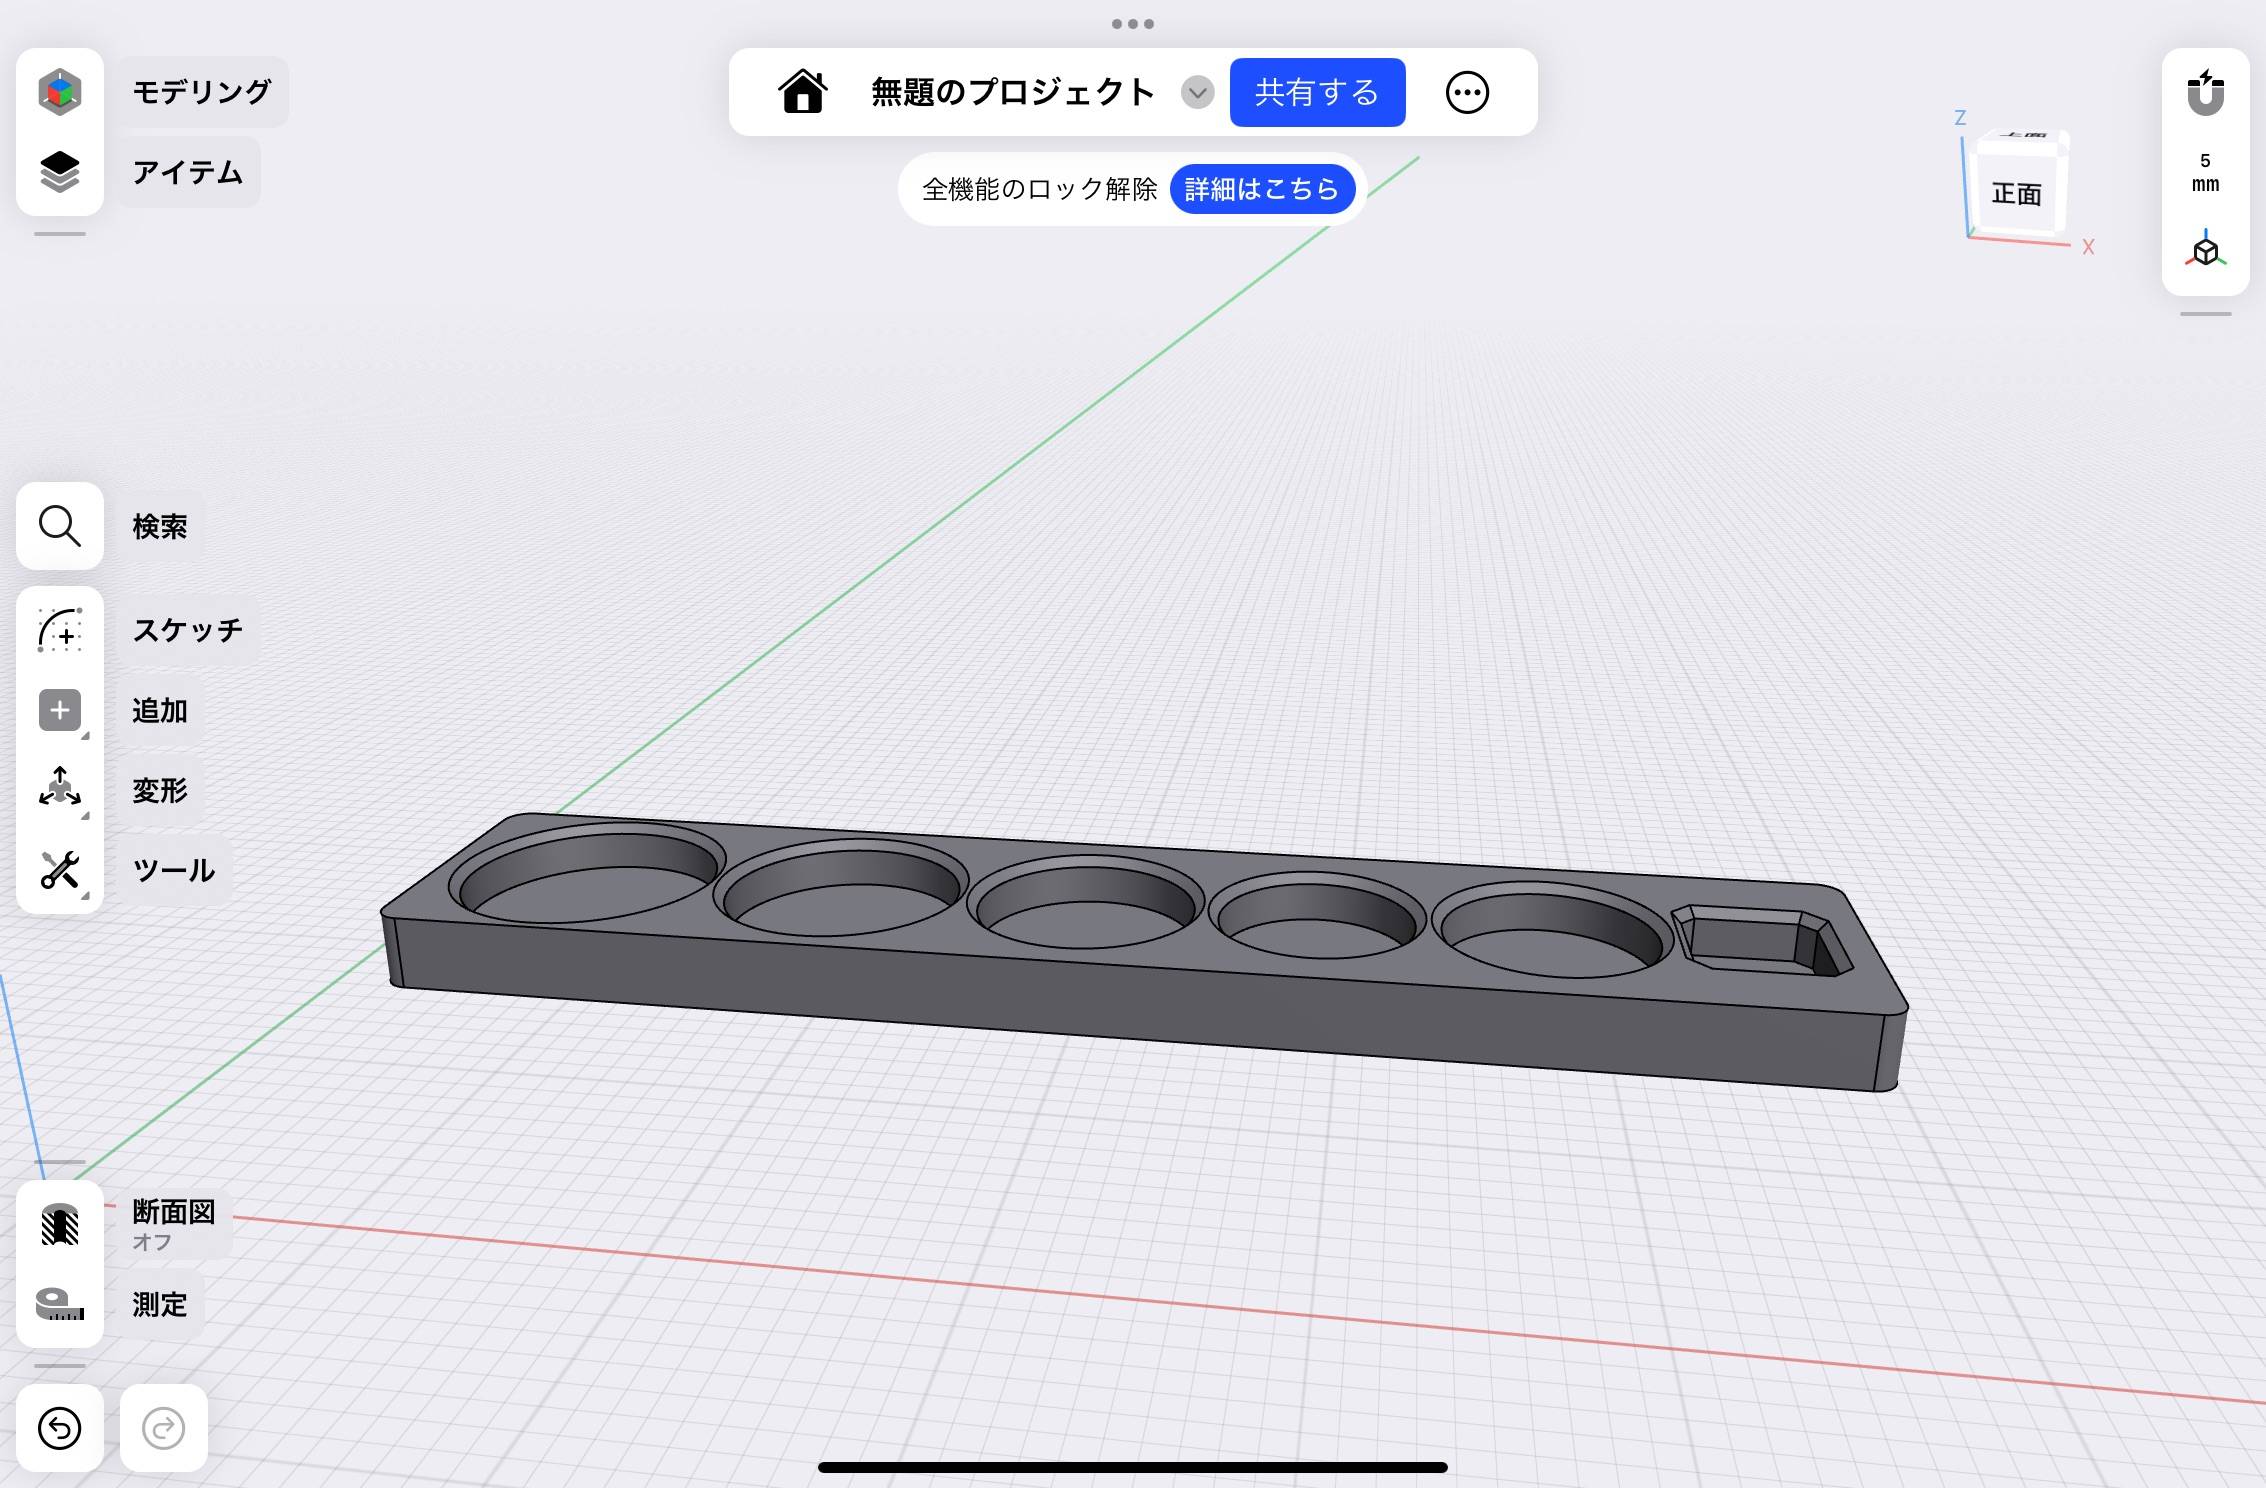Open the Items layers stack icon
The height and width of the screenshot is (1488, 2266).
coord(60,172)
